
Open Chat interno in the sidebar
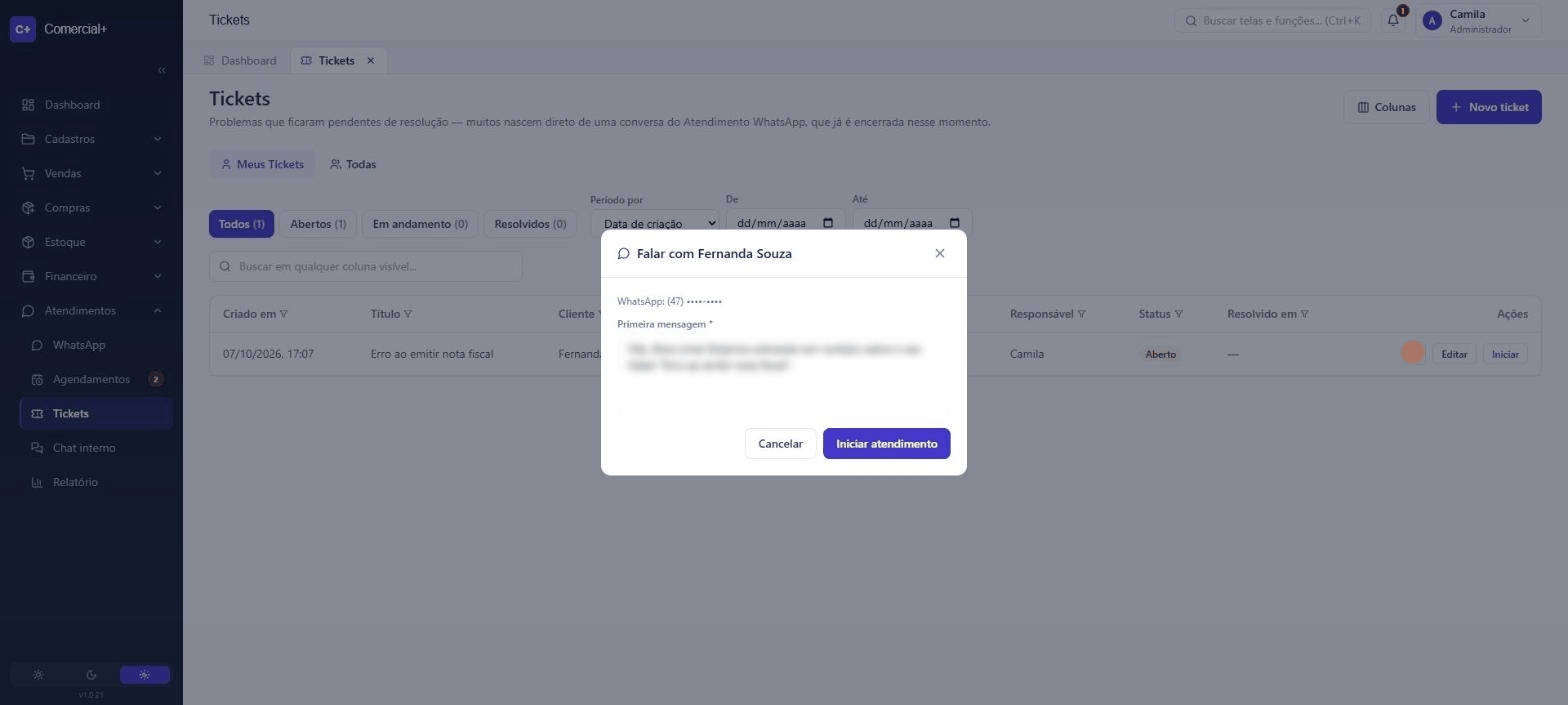pos(95,448)
